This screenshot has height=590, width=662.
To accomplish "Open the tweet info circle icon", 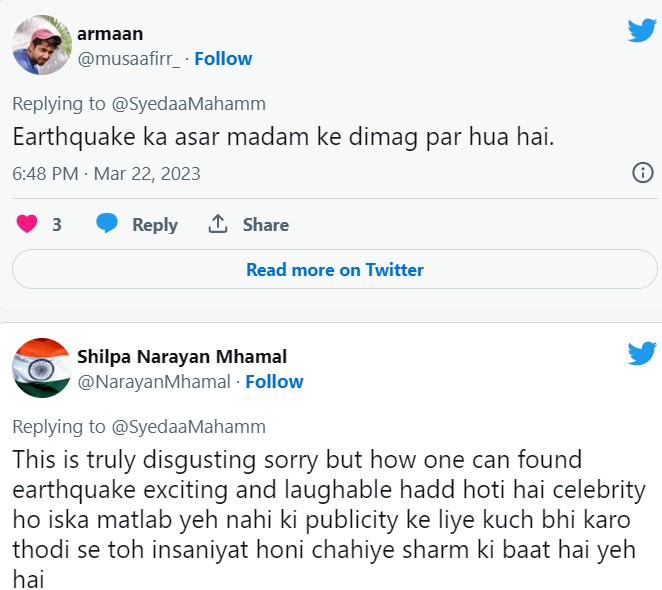I will (x=643, y=173).
